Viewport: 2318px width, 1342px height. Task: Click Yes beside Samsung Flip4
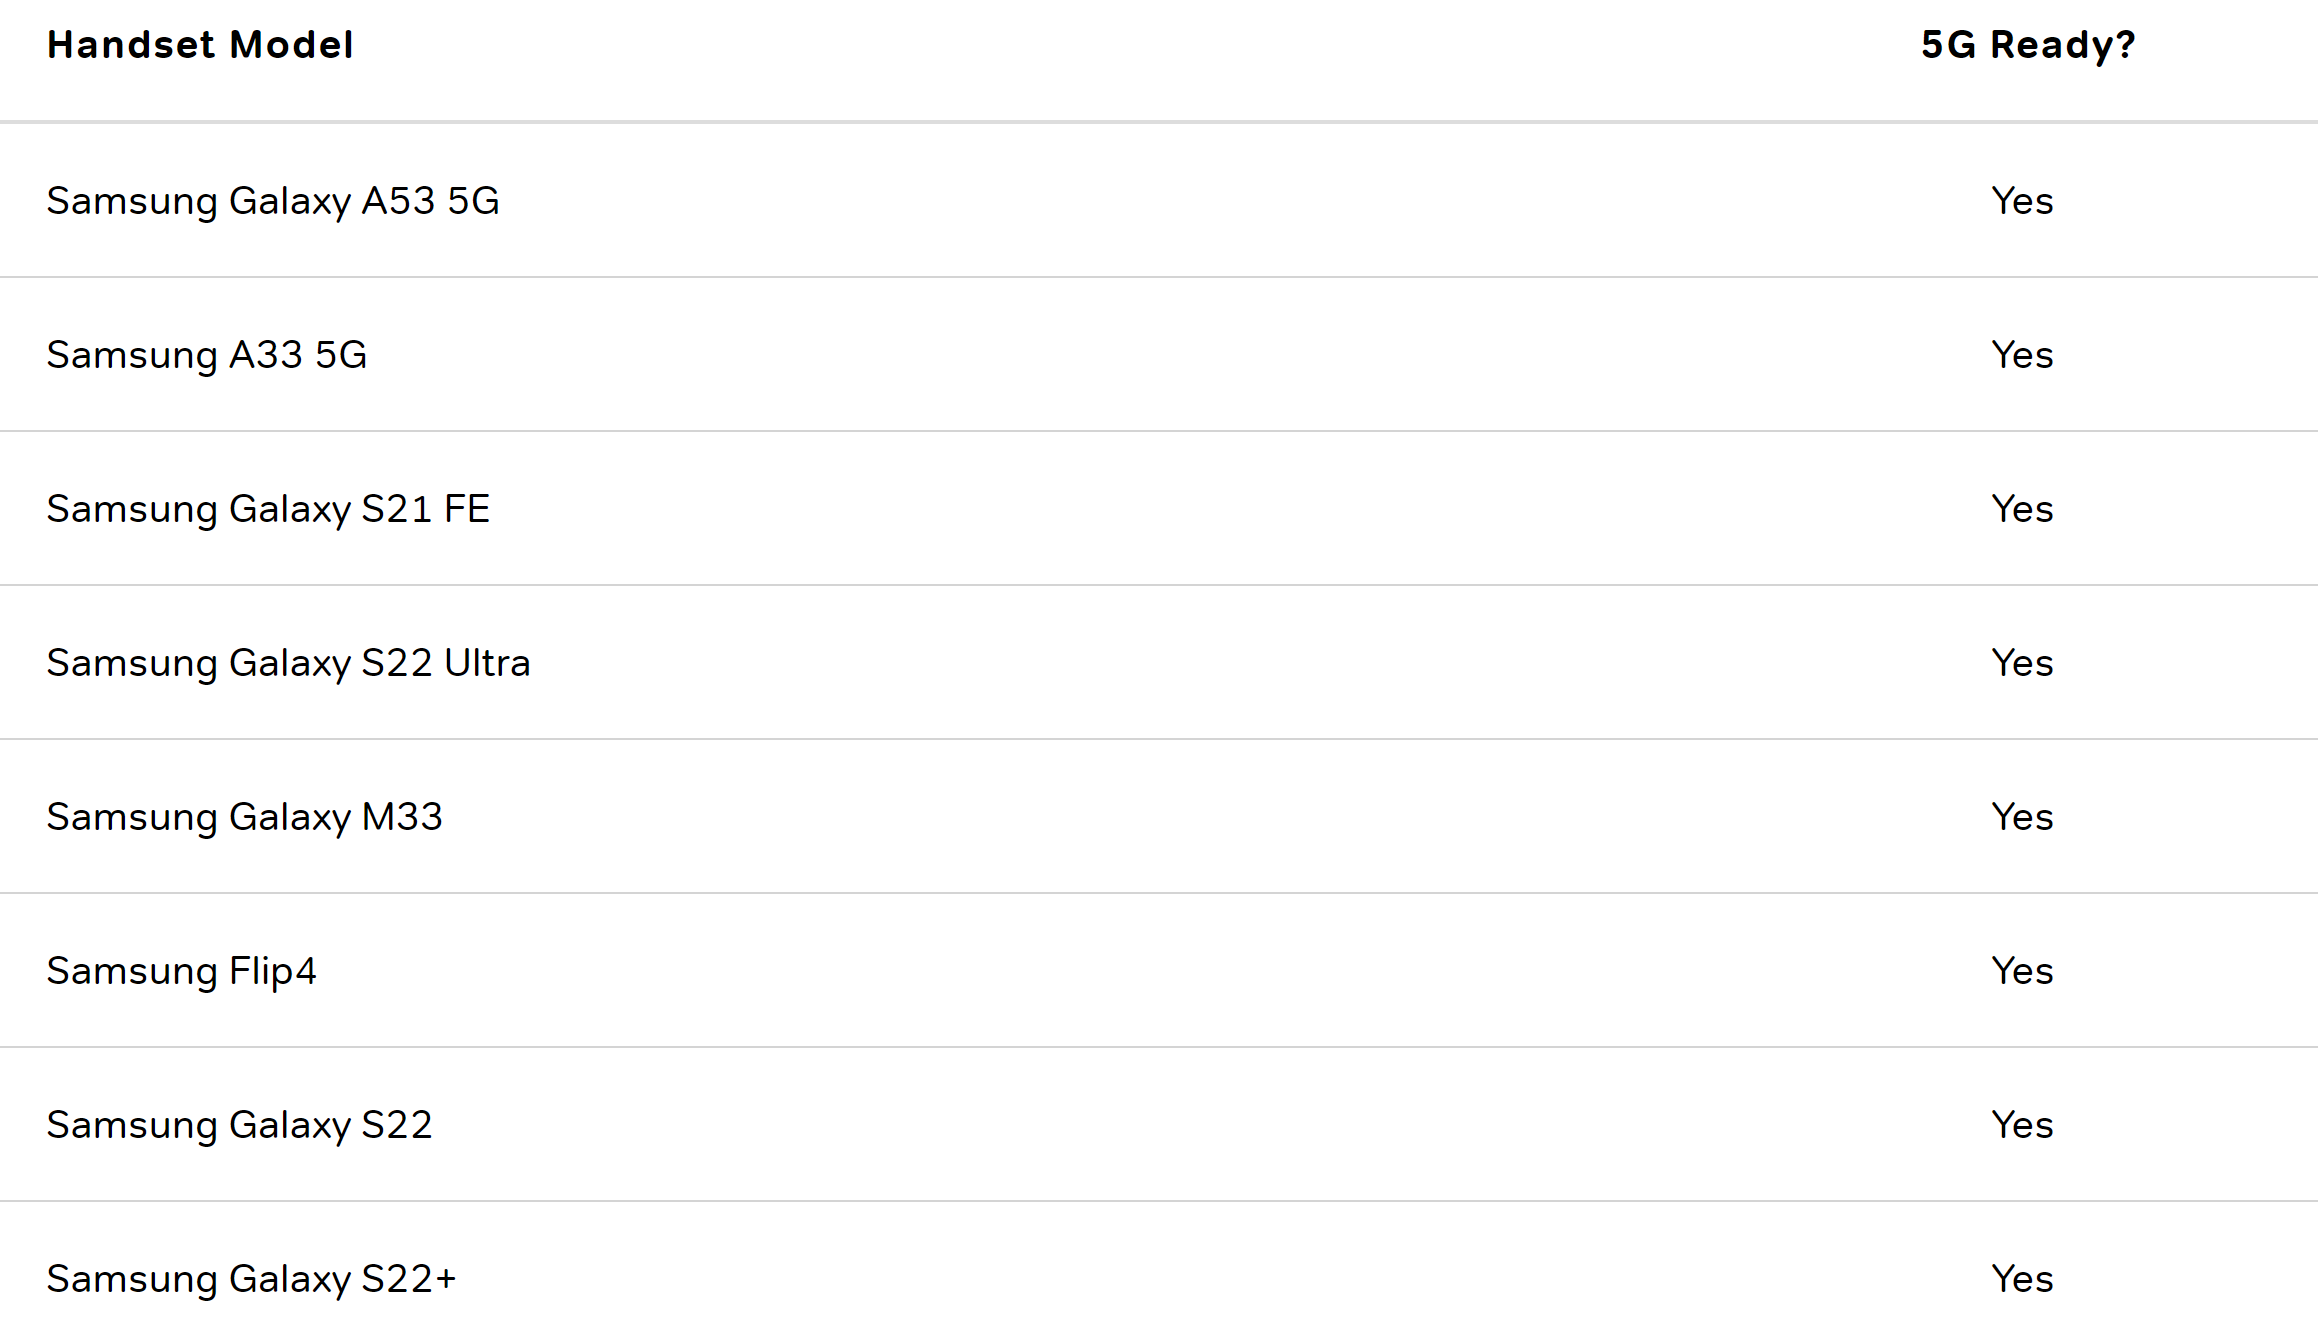click(x=2022, y=971)
